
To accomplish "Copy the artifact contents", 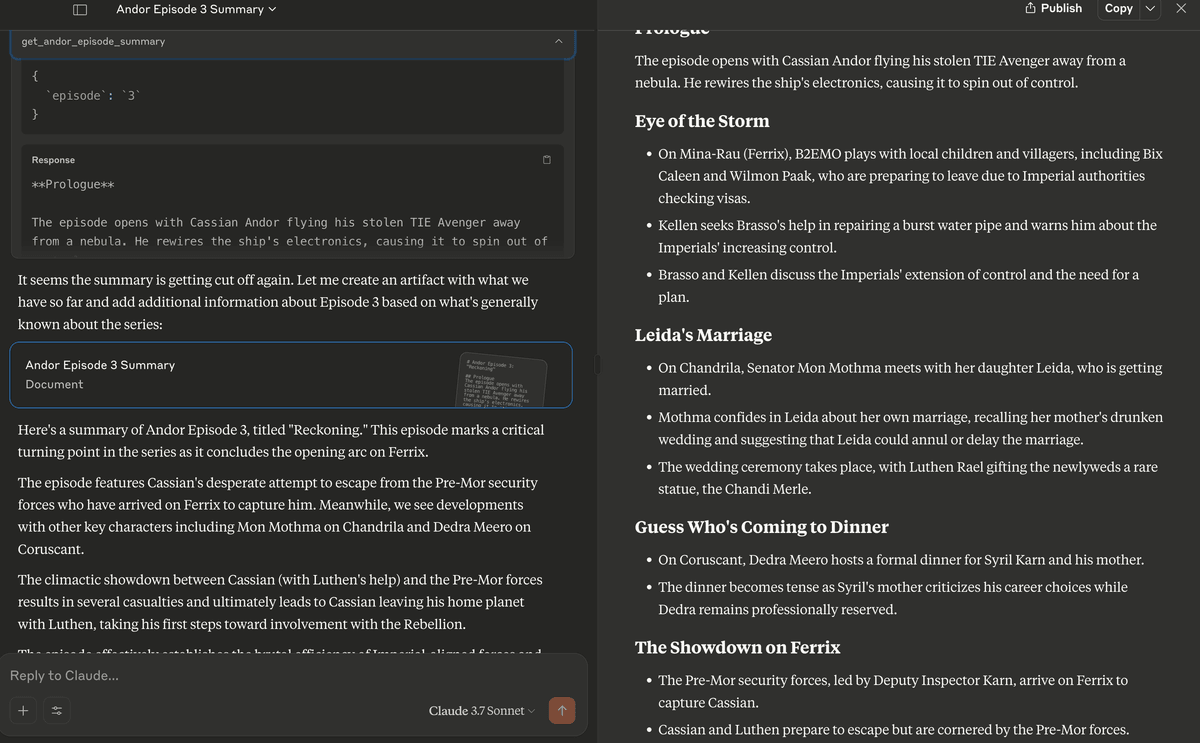I will pos(1118,8).
